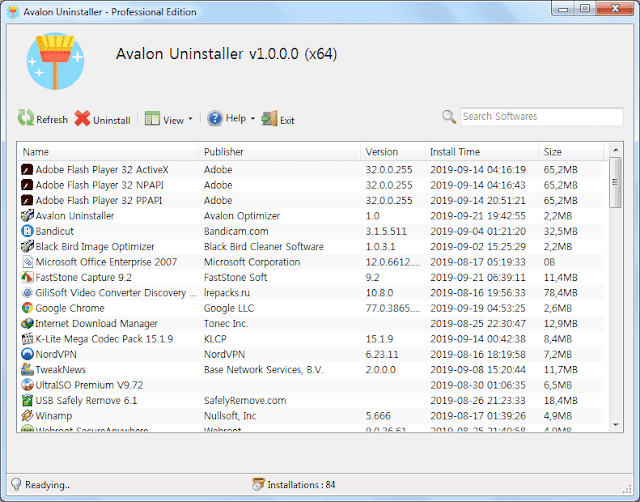The width and height of the screenshot is (640, 502).
Task: Click the Bandicut app icon
Action: [x=27, y=231]
